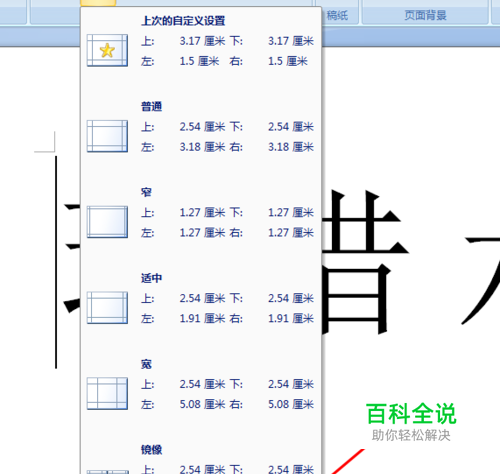Click the 1.27 厘米 right value in 窄
Image resolution: width=500 pixels, height=474 pixels.
(291, 233)
